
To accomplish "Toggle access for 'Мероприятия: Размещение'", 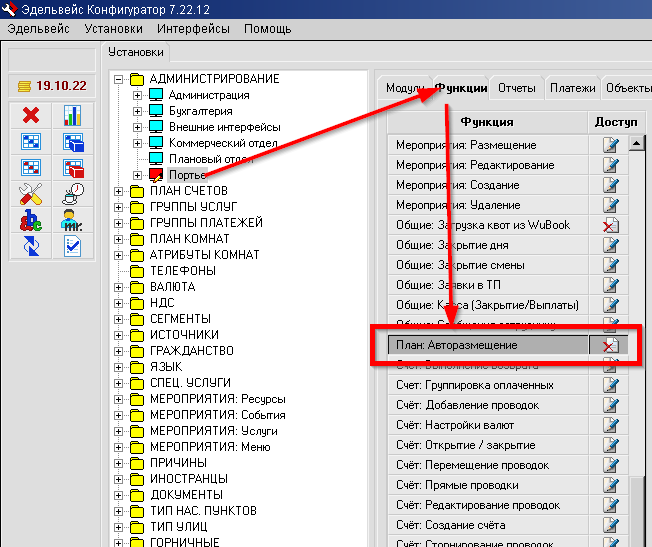I will click(x=610, y=145).
